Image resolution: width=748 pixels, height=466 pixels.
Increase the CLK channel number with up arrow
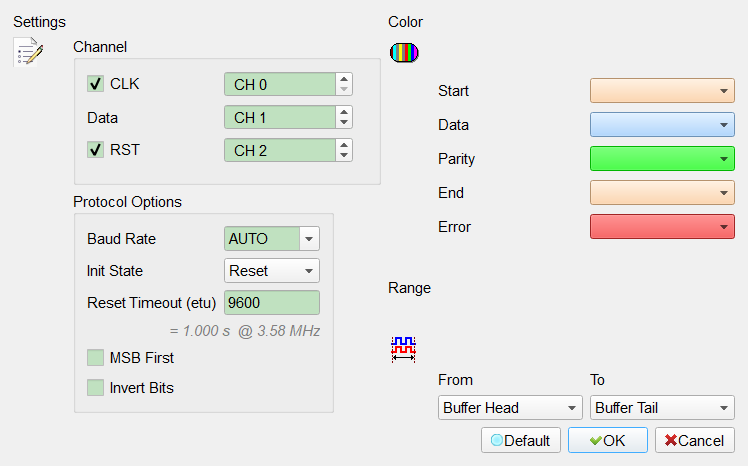[344, 79]
